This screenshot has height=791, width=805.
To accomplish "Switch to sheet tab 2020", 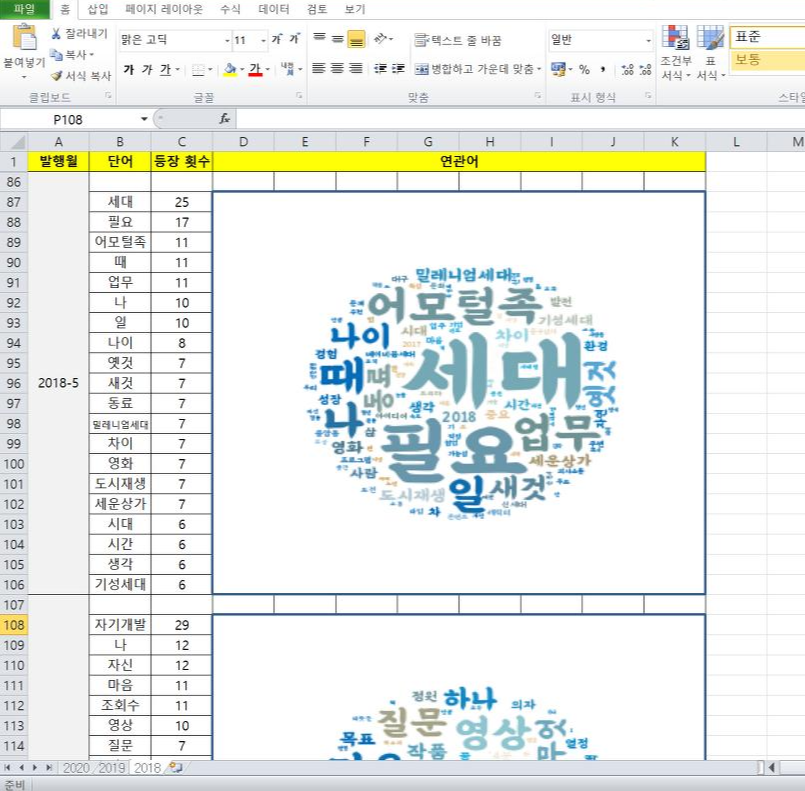I will coord(76,768).
